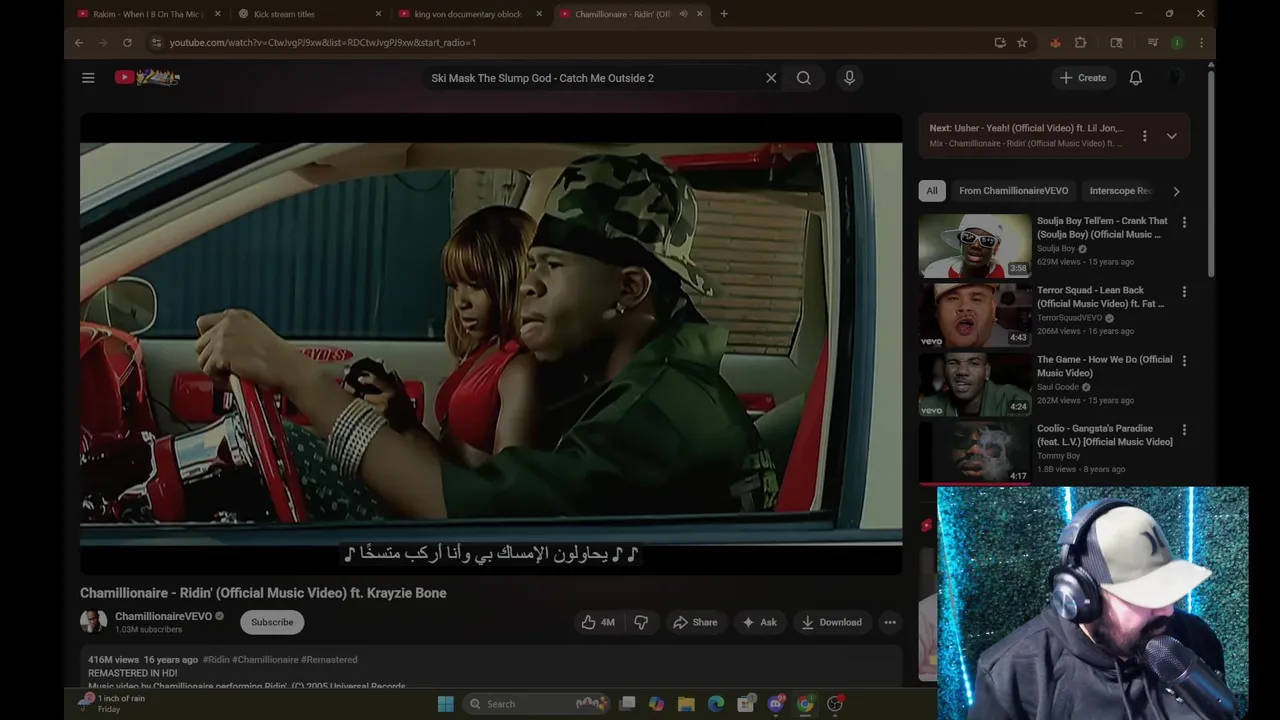
Task: Open options for Soulja Boy Crank That video
Action: click(x=1184, y=222)
